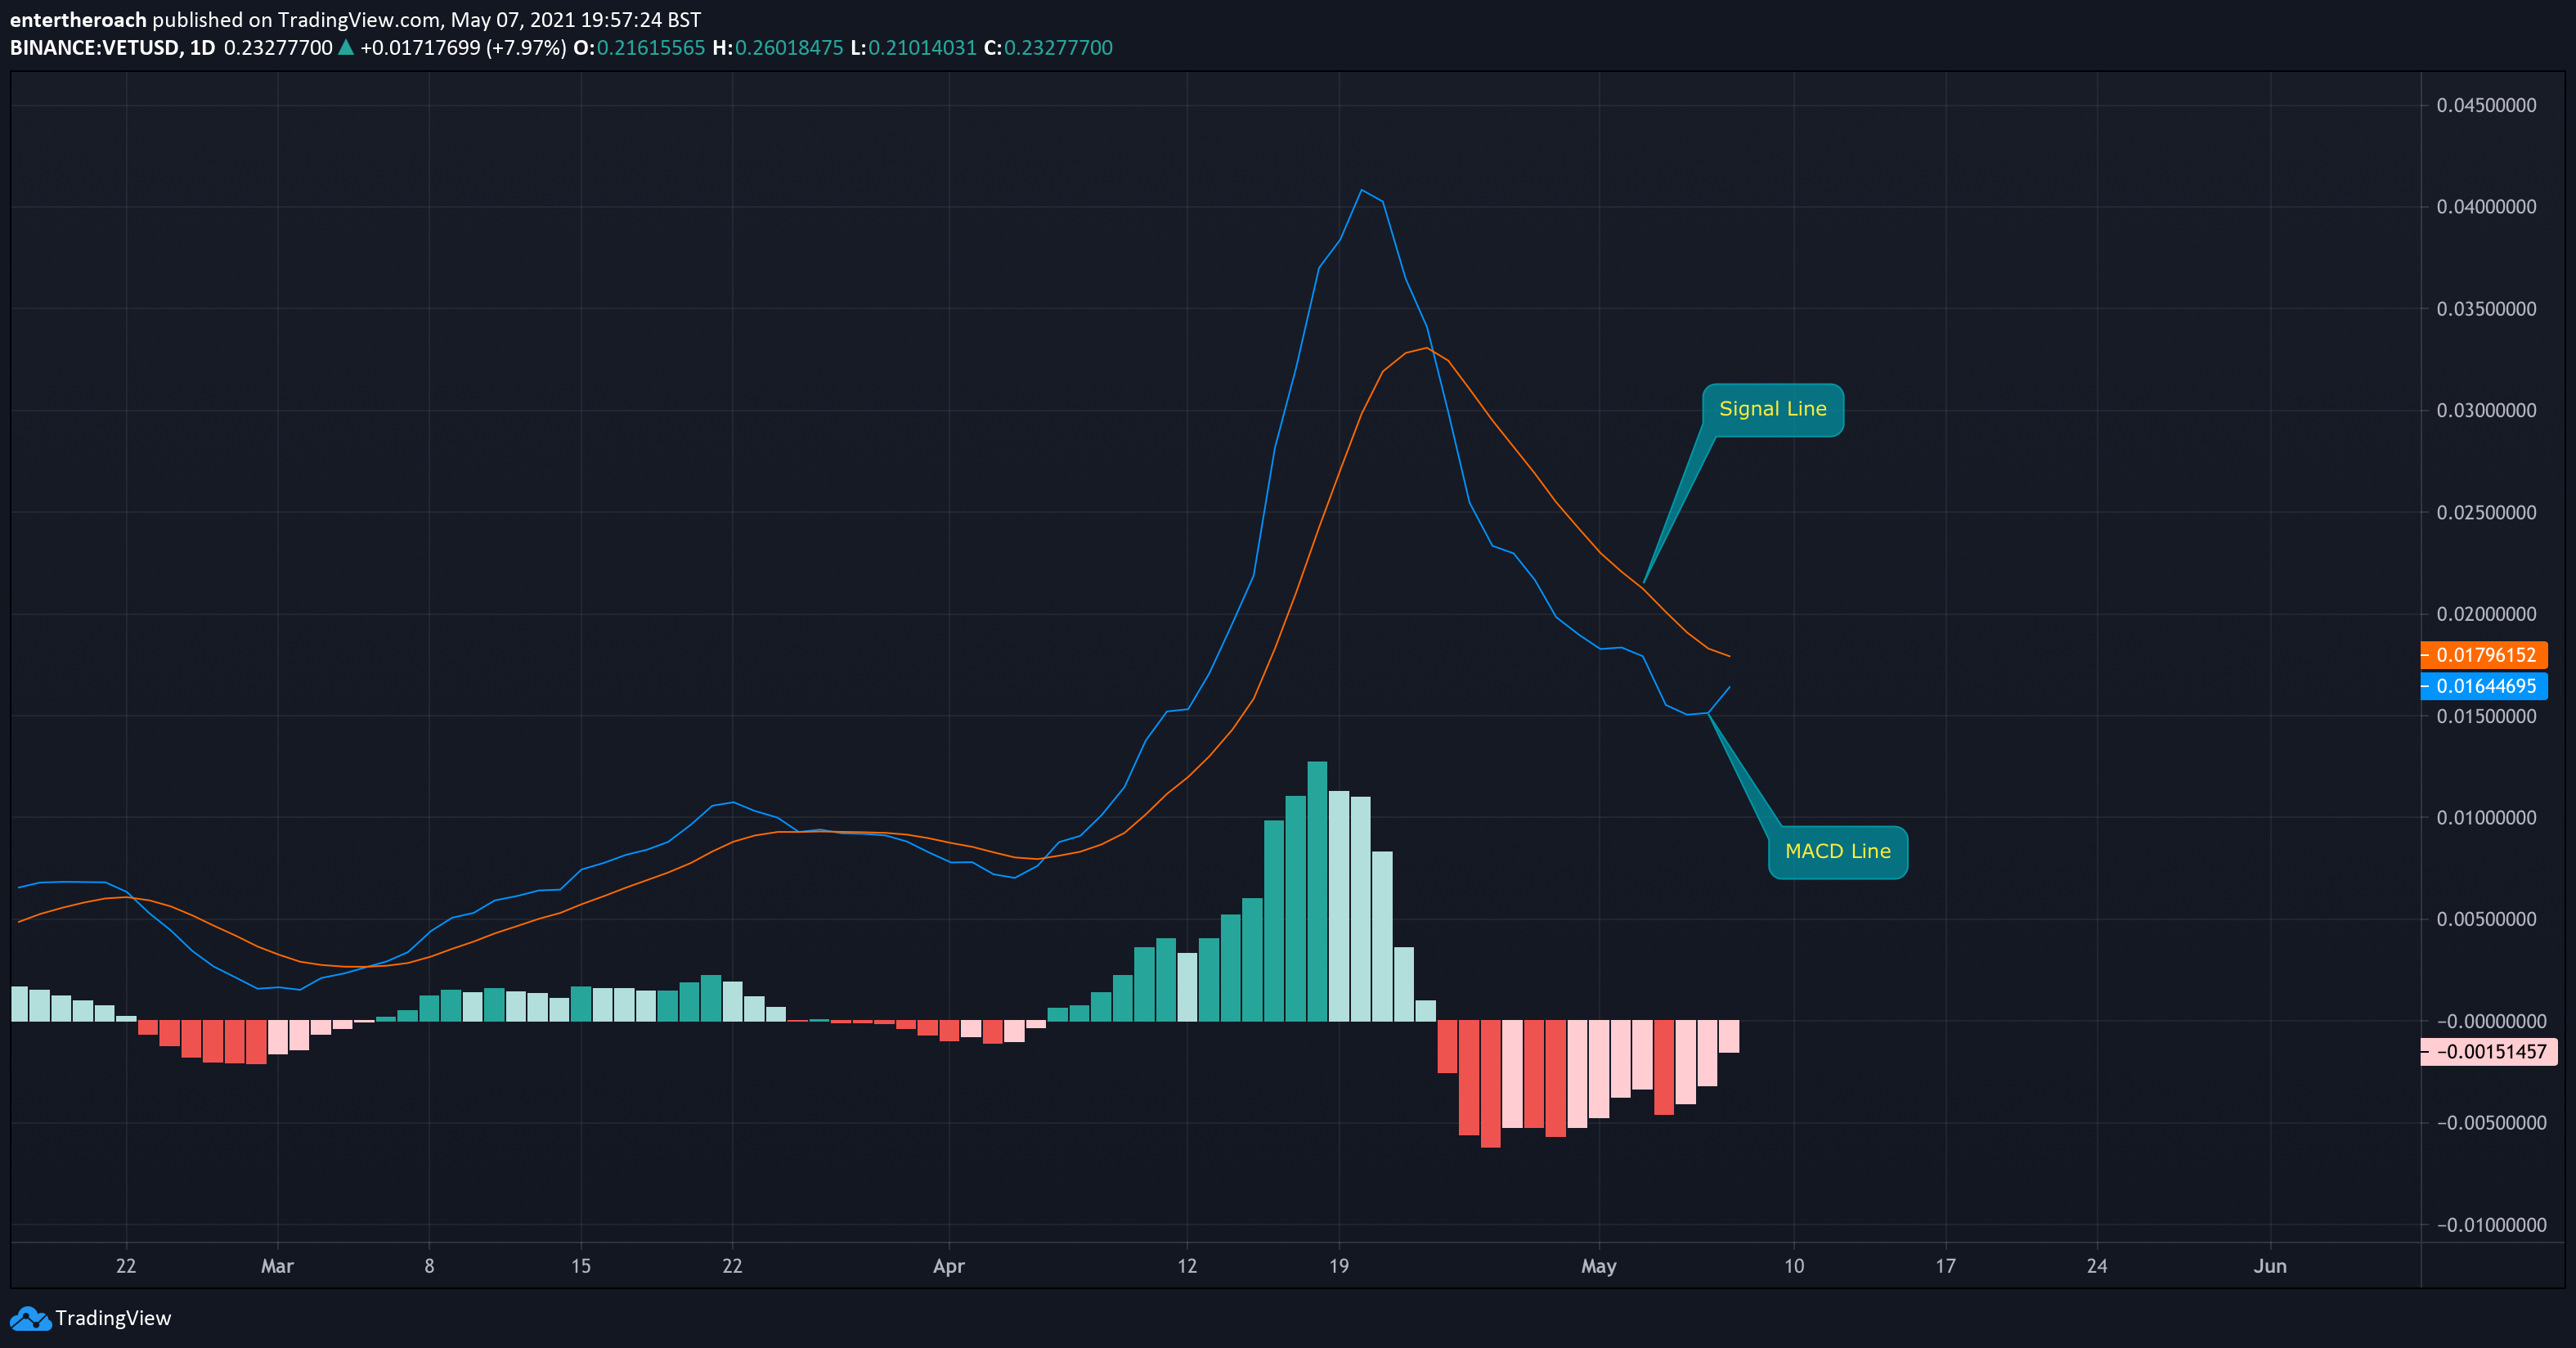Click the Mar label on time axis
The image size is (2576, 1348).
[x=277, y=1266]
